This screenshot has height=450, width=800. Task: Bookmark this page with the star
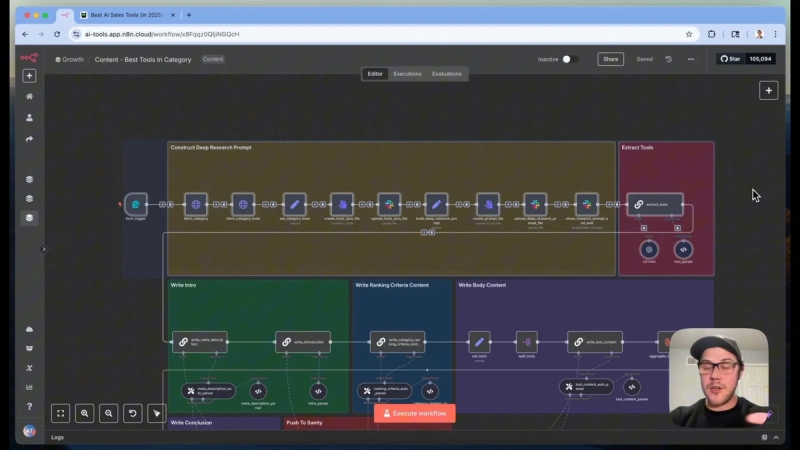point(689,34)
